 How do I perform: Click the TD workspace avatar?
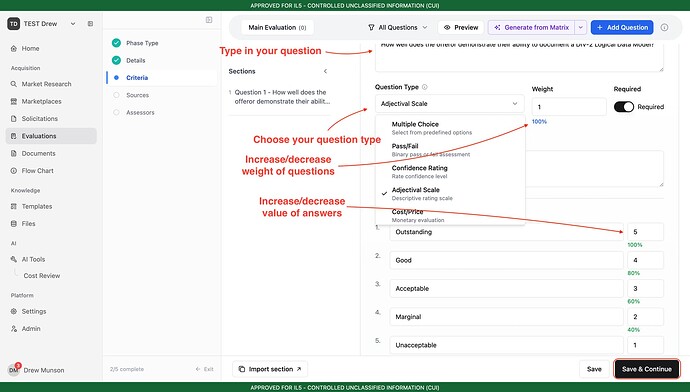(14, 24)
